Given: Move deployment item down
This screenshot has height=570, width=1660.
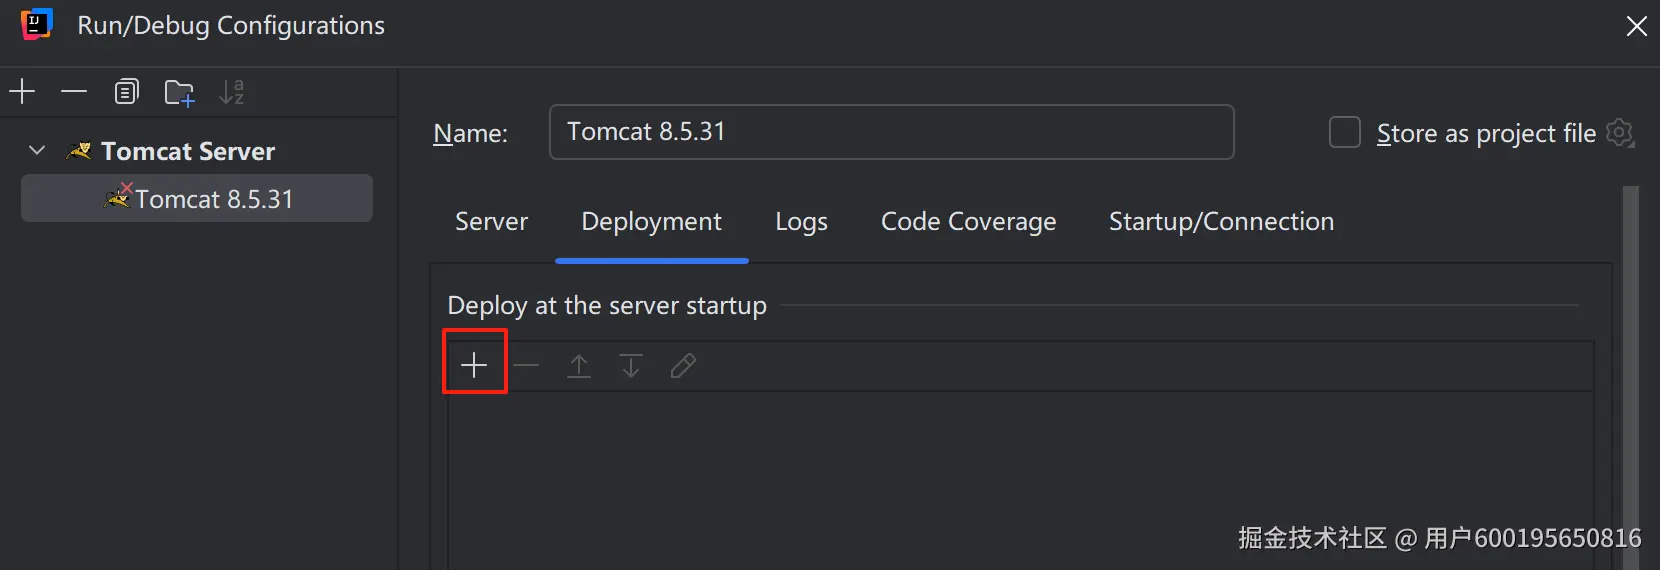Looking at the screenshot, I should (x=631, y=366).
